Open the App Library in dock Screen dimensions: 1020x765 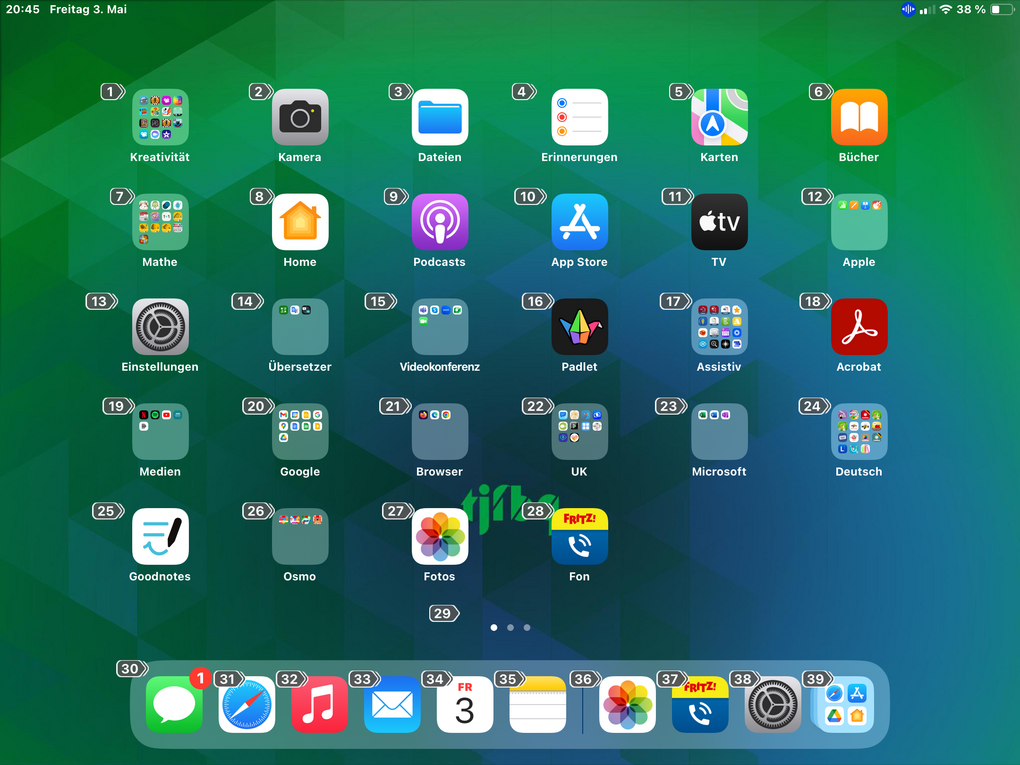coord(846,705)
